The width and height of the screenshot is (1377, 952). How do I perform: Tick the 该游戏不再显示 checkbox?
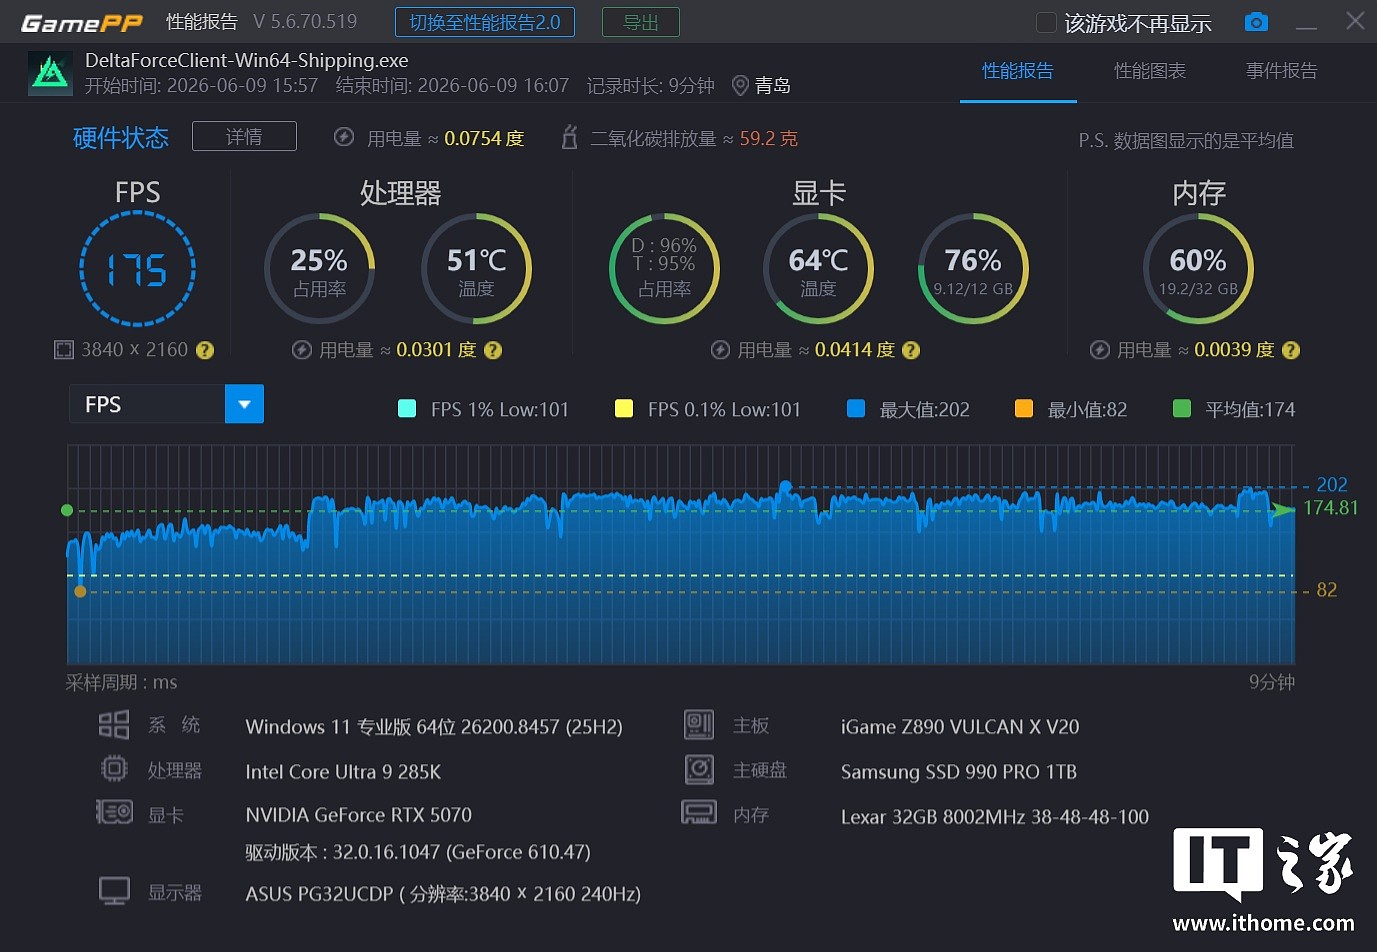pos(1046,22)
